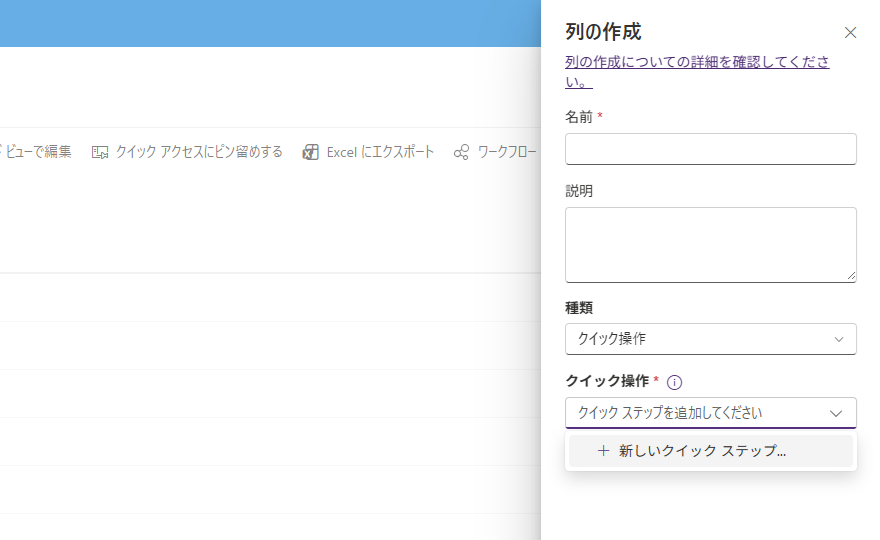880x540 pixels.
Task: Open the 種類 combo box showing クイック操作
Action: point(700,339)
